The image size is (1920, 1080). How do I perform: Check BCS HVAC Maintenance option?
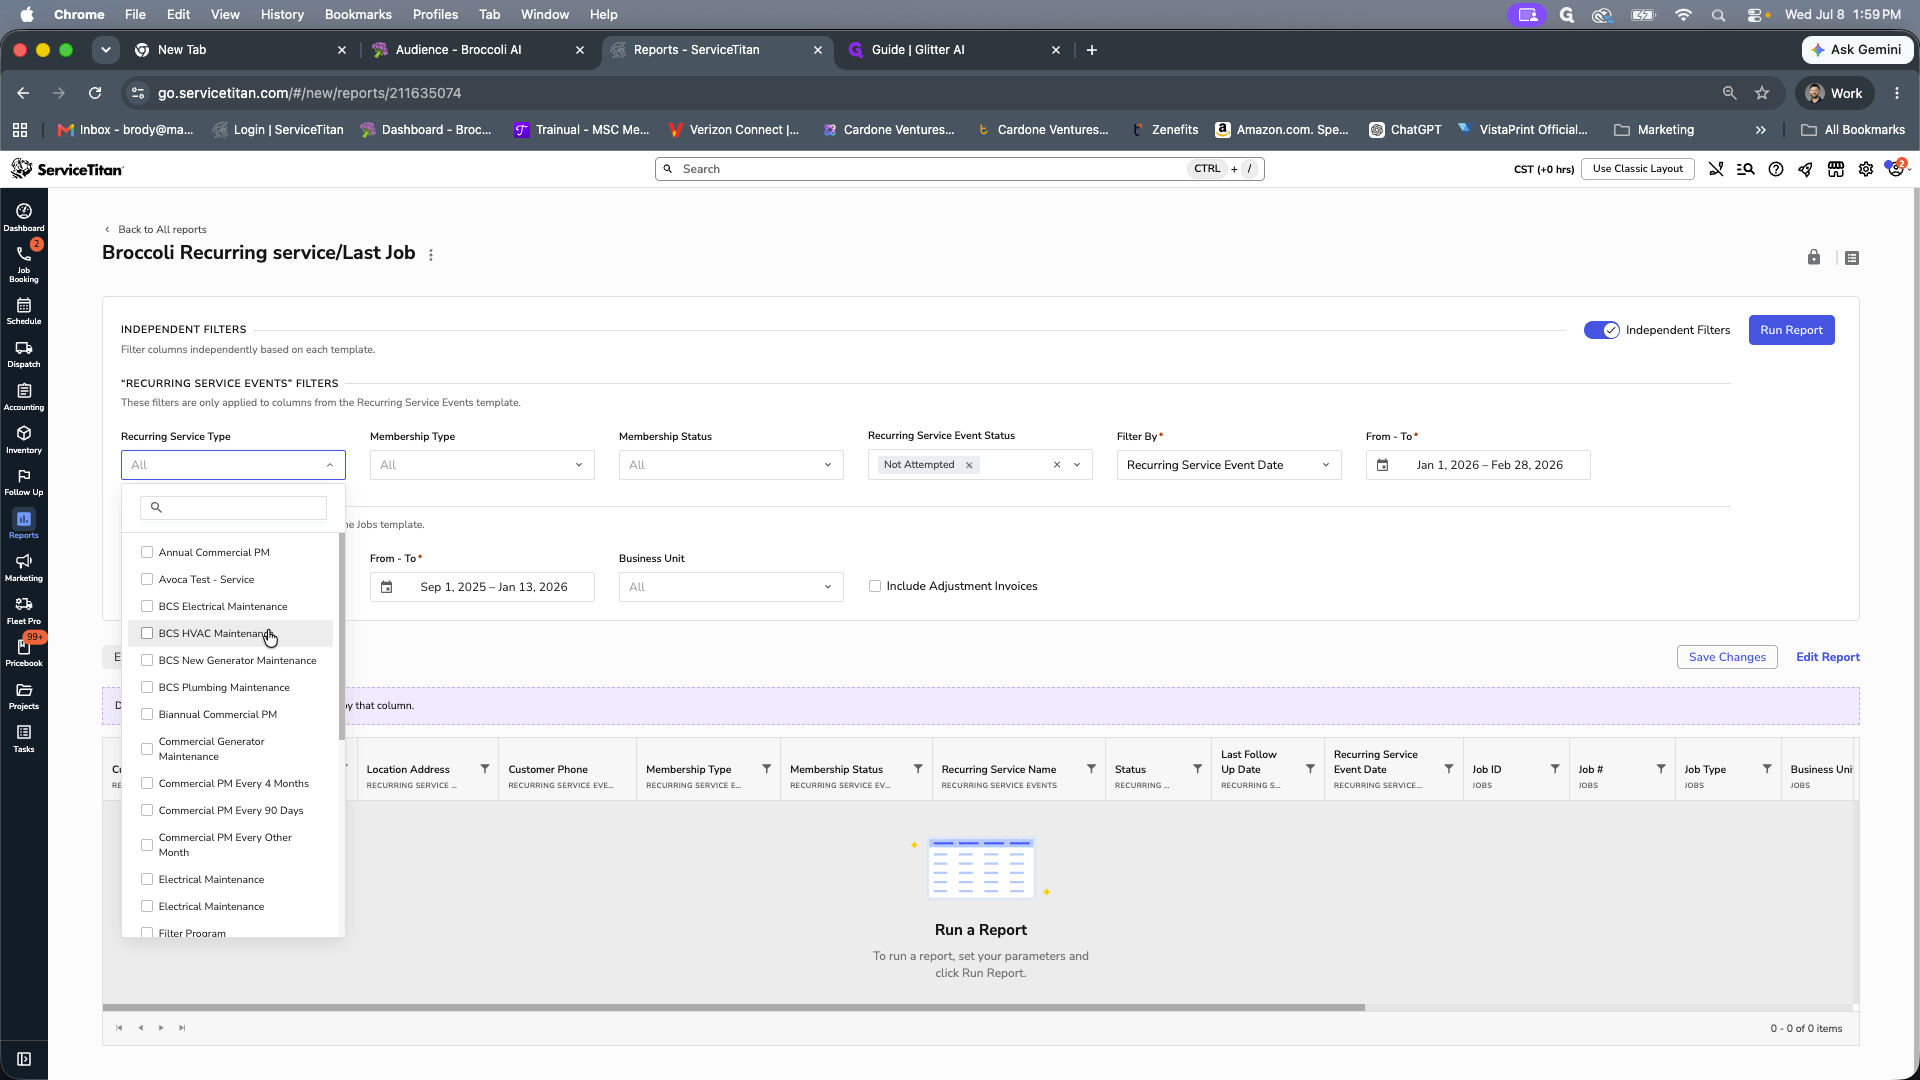pyautogui.click(x=147, y=633)
